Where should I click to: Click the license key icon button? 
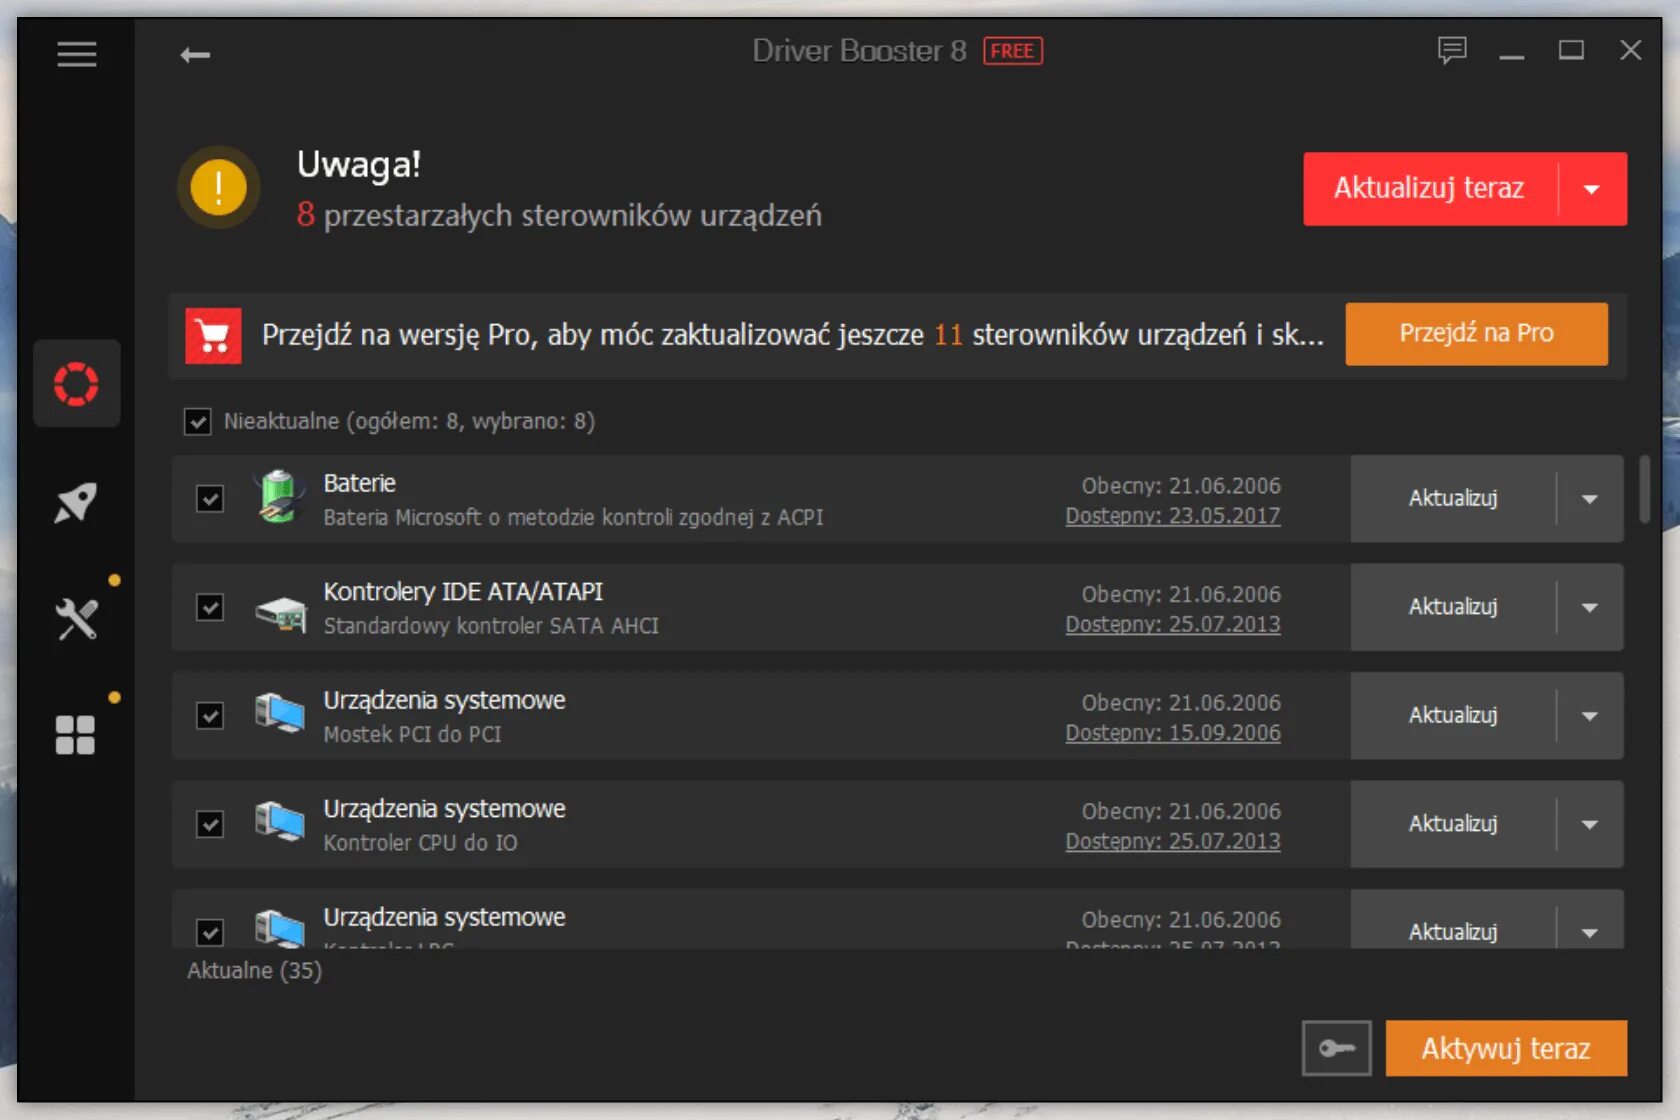1336,1048
